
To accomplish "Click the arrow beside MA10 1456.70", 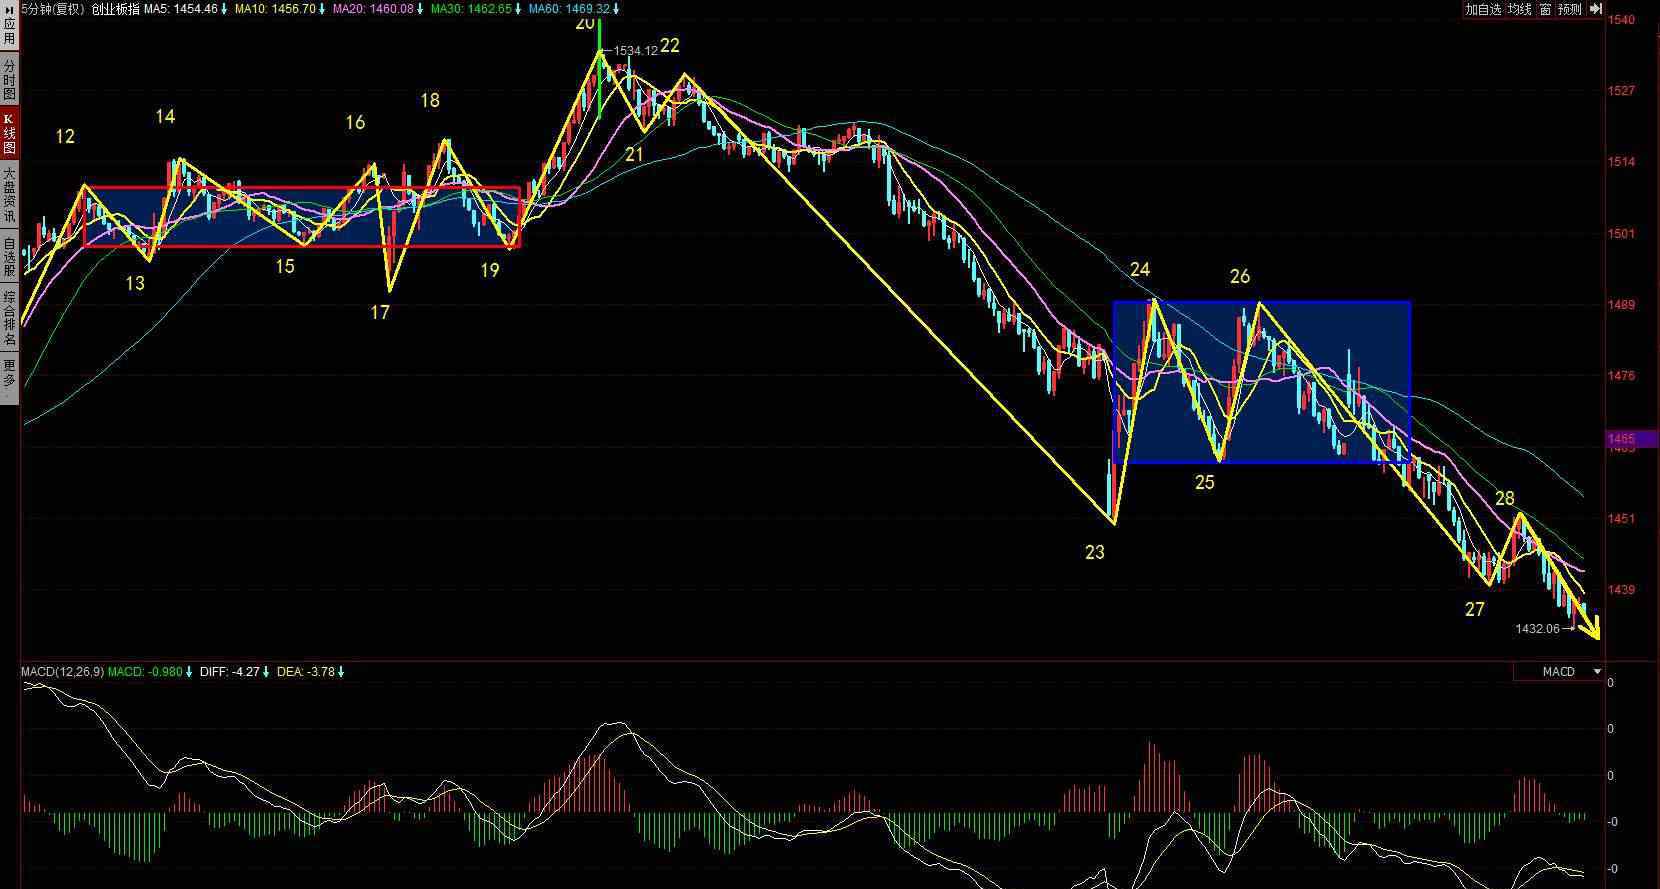I will tap(322, 9).
